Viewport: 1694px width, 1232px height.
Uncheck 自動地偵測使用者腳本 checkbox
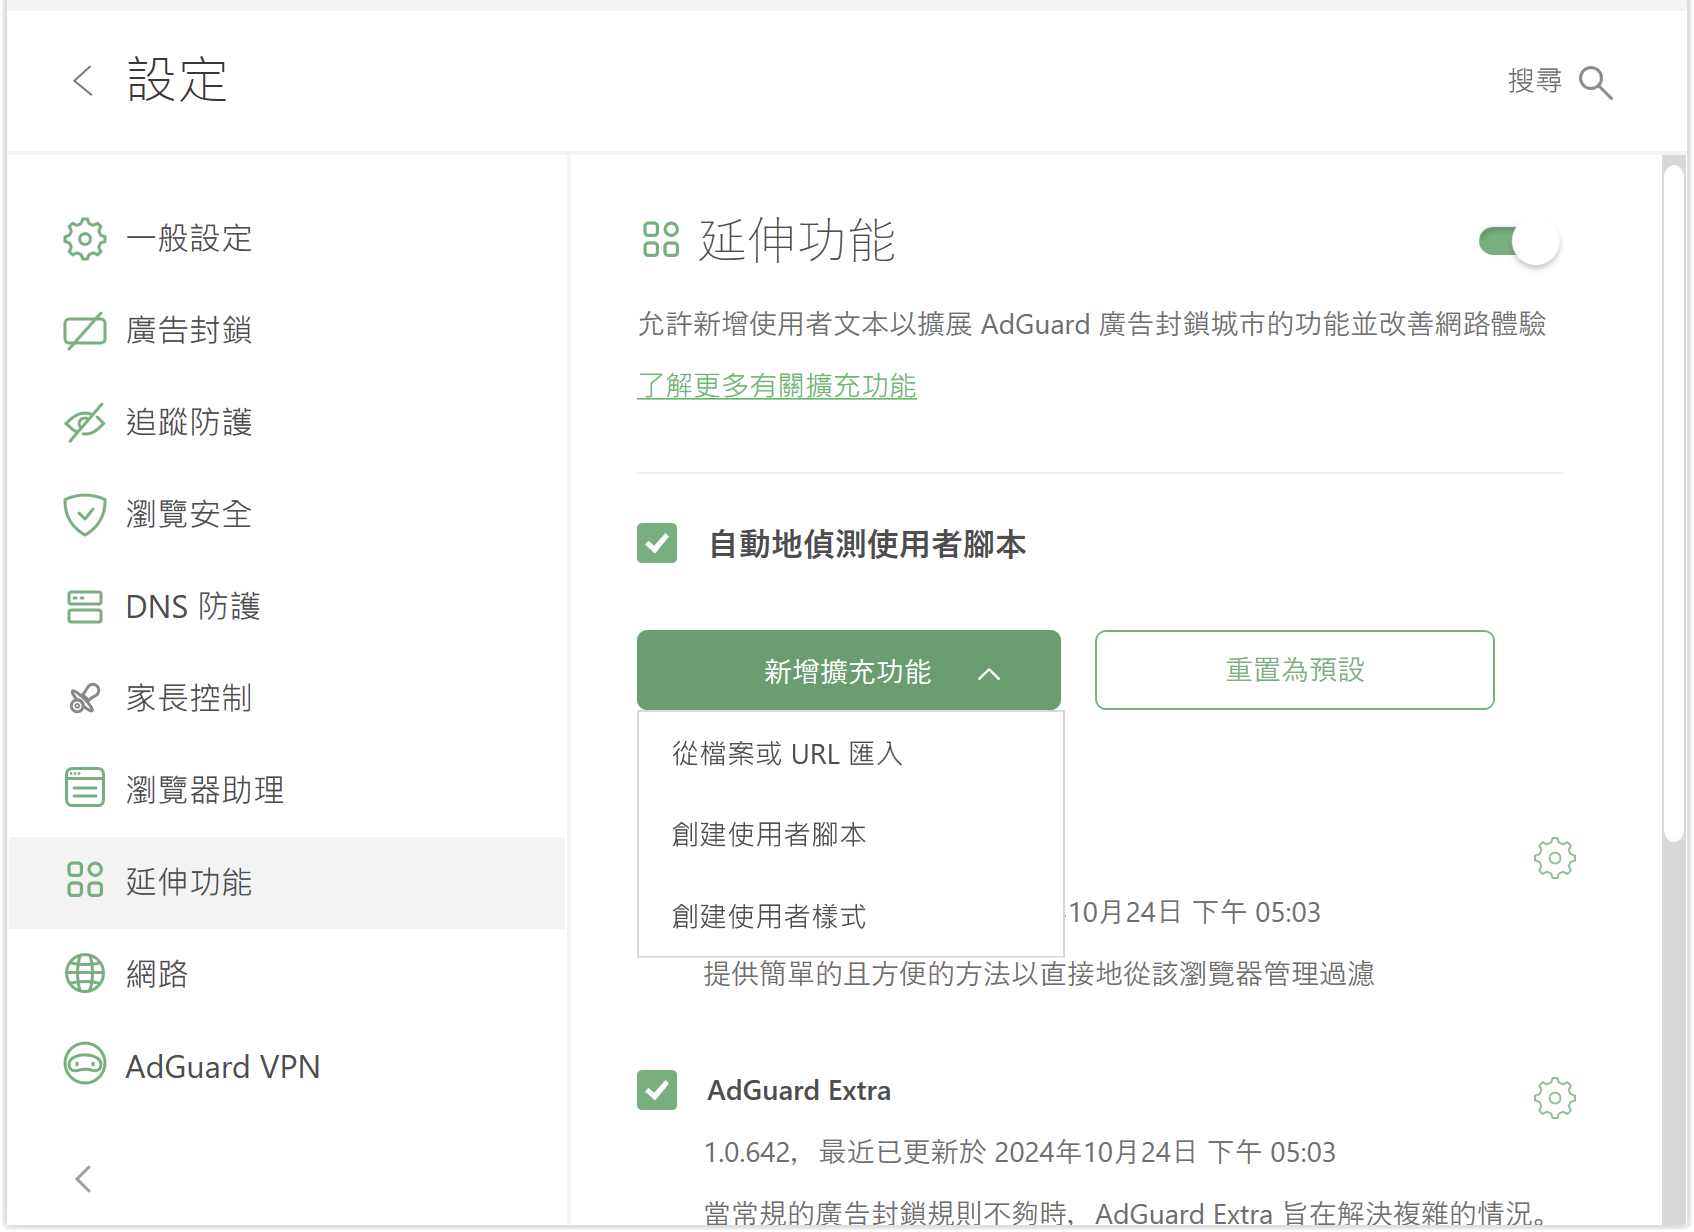coord(657,544)
